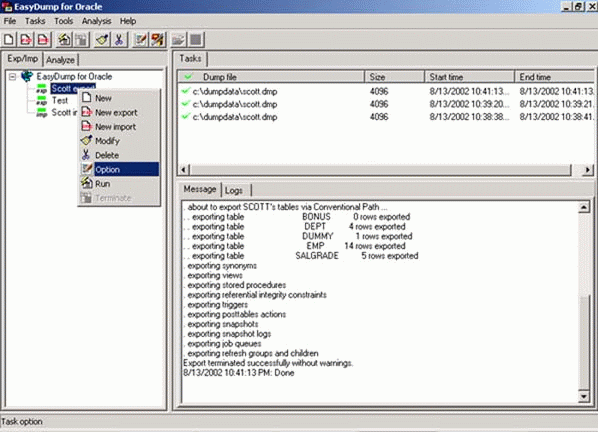Click the '8/13/2002 10:41:13 PM: Done' line
The height and width of the screenshot is (432, 598).
(239, 373)
